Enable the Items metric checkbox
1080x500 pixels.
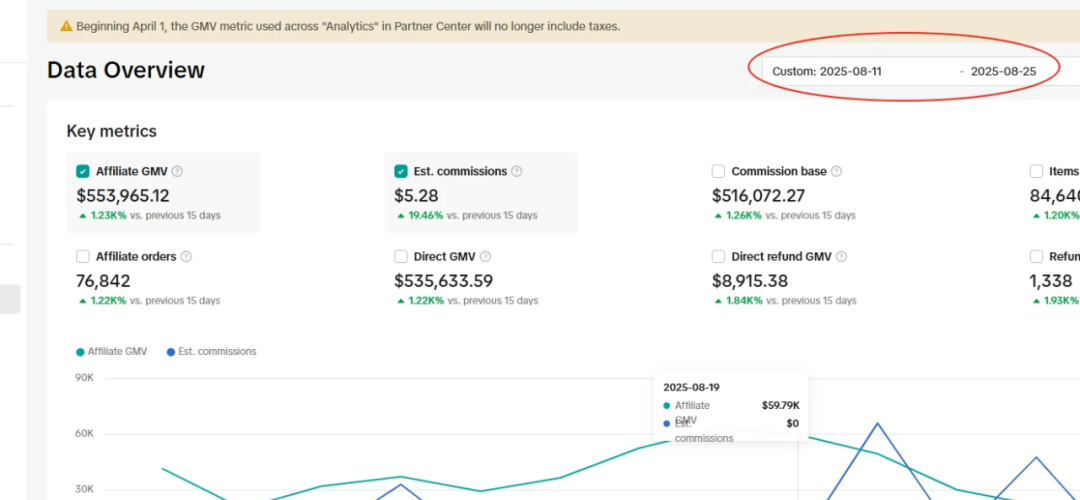point(1036,171)
